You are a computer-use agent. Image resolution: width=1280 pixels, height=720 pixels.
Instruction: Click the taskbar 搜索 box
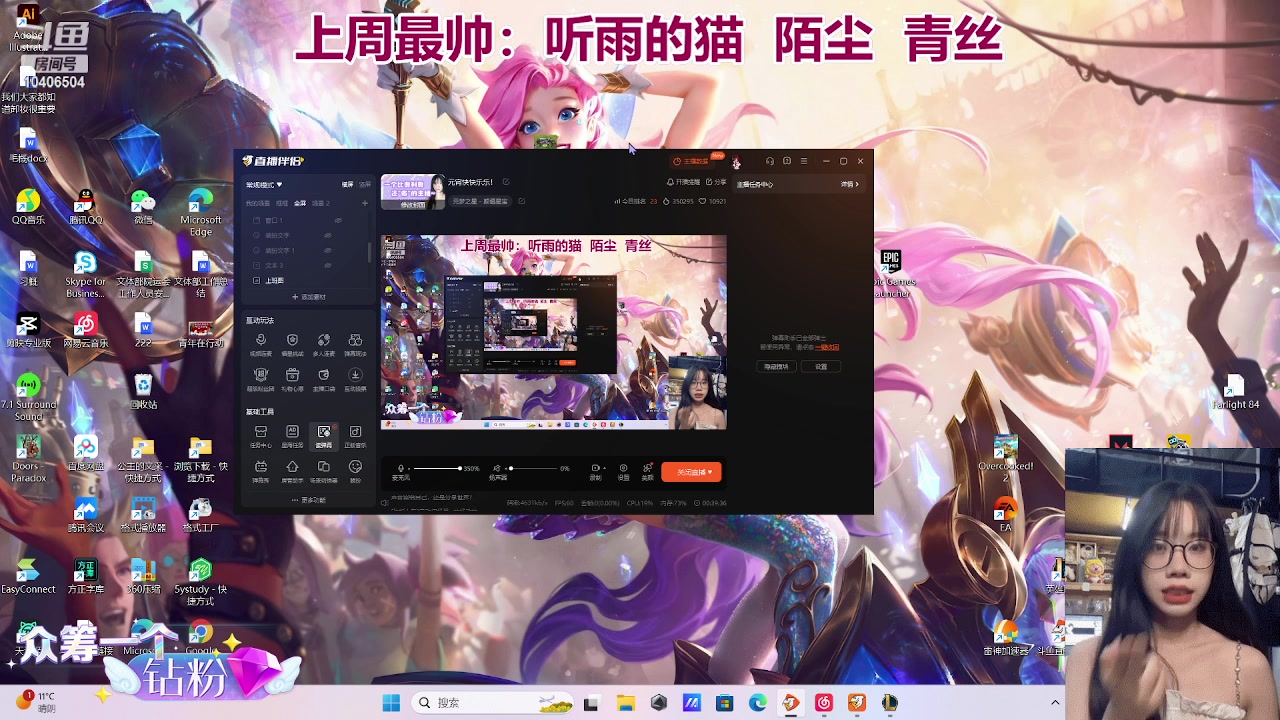tap(492, 703)
